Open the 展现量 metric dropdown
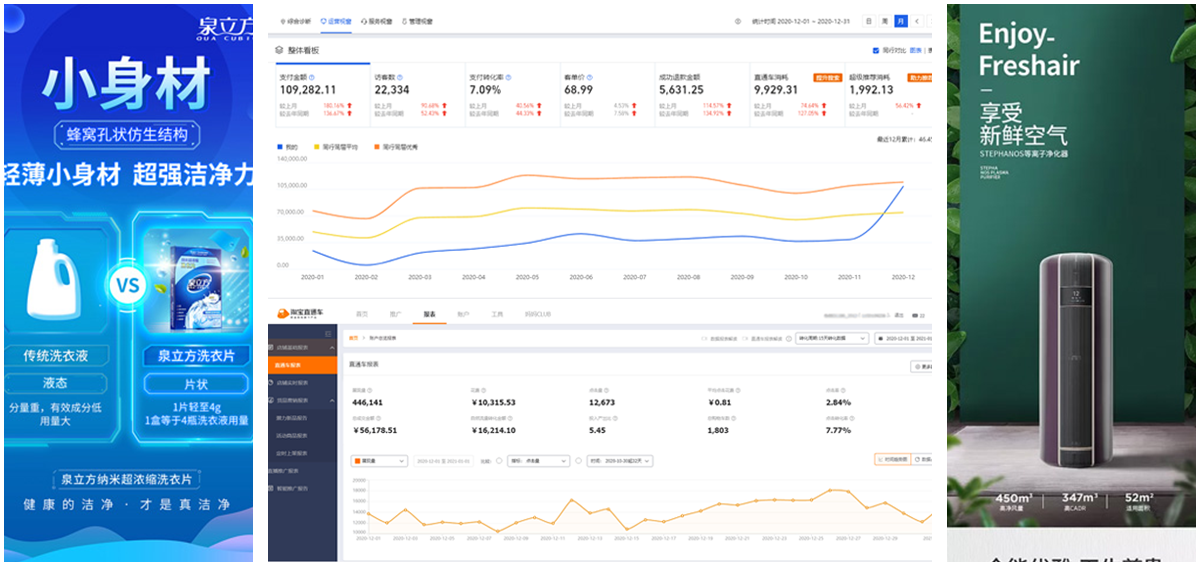The height and width of the screenshot is (566, 1200). [379, 461]
